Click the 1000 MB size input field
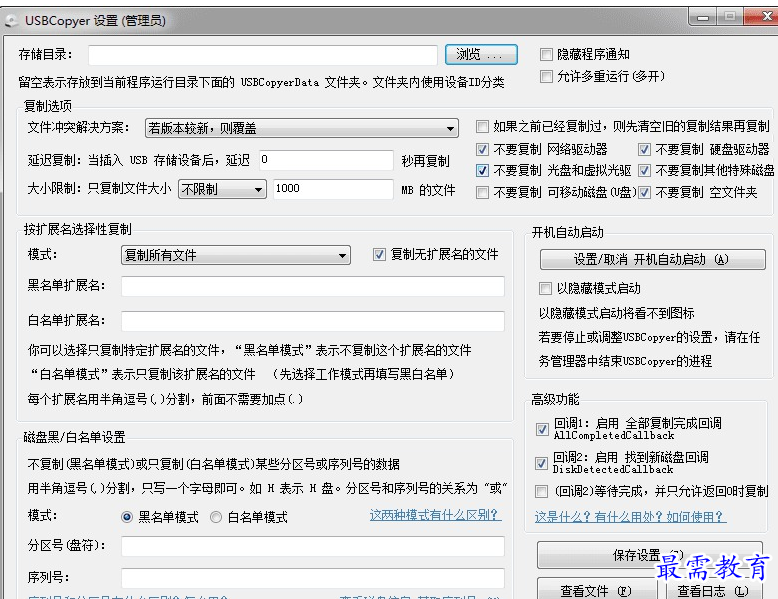Viewport: 778px width, 599px height. 333,189
